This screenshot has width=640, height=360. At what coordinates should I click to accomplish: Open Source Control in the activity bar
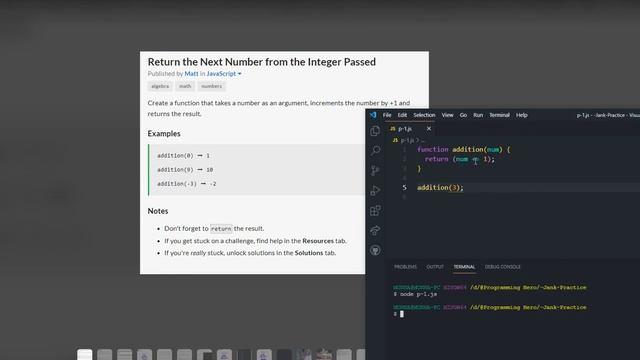pos(375,171)
